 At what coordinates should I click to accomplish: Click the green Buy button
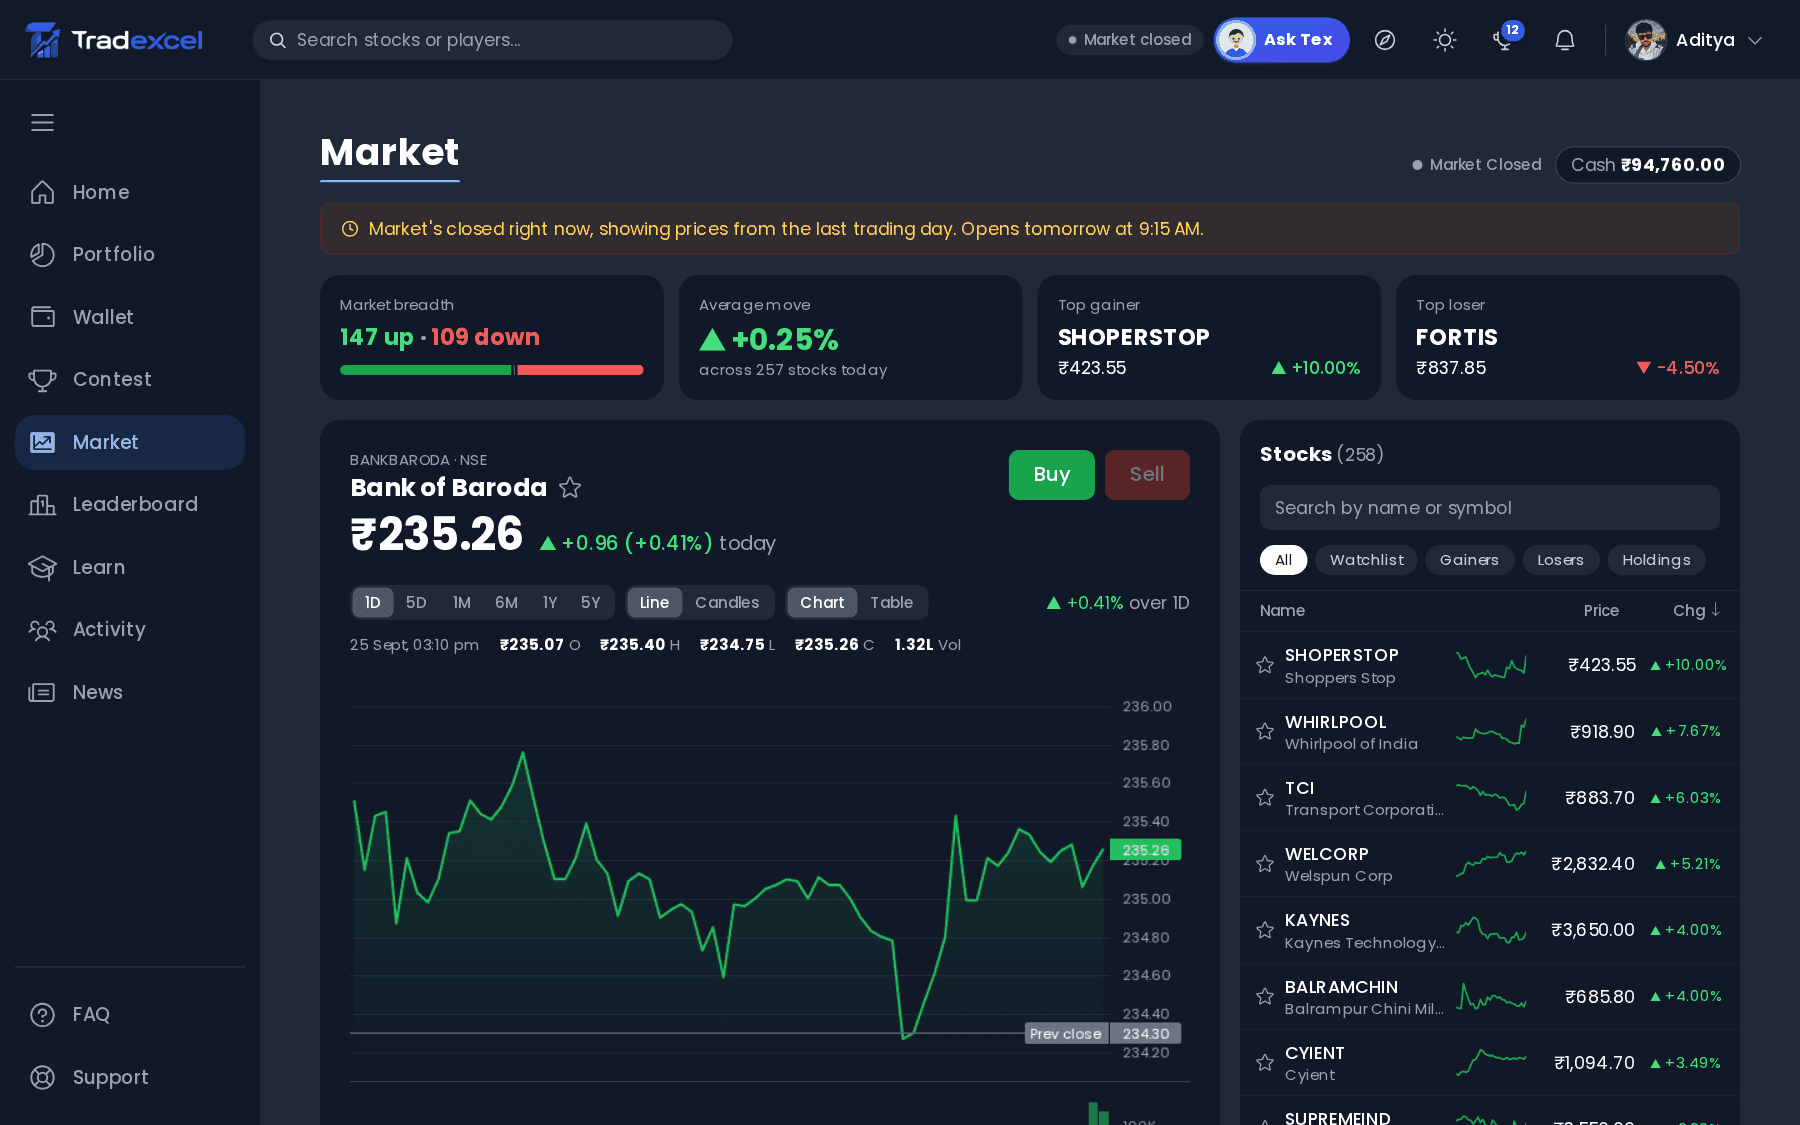(1051, 475)
